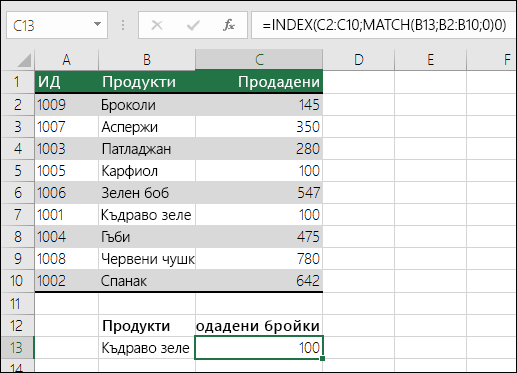Select the sold value 547
The height and width of the screenshot is (373, 517).
[x=259, y=193]
